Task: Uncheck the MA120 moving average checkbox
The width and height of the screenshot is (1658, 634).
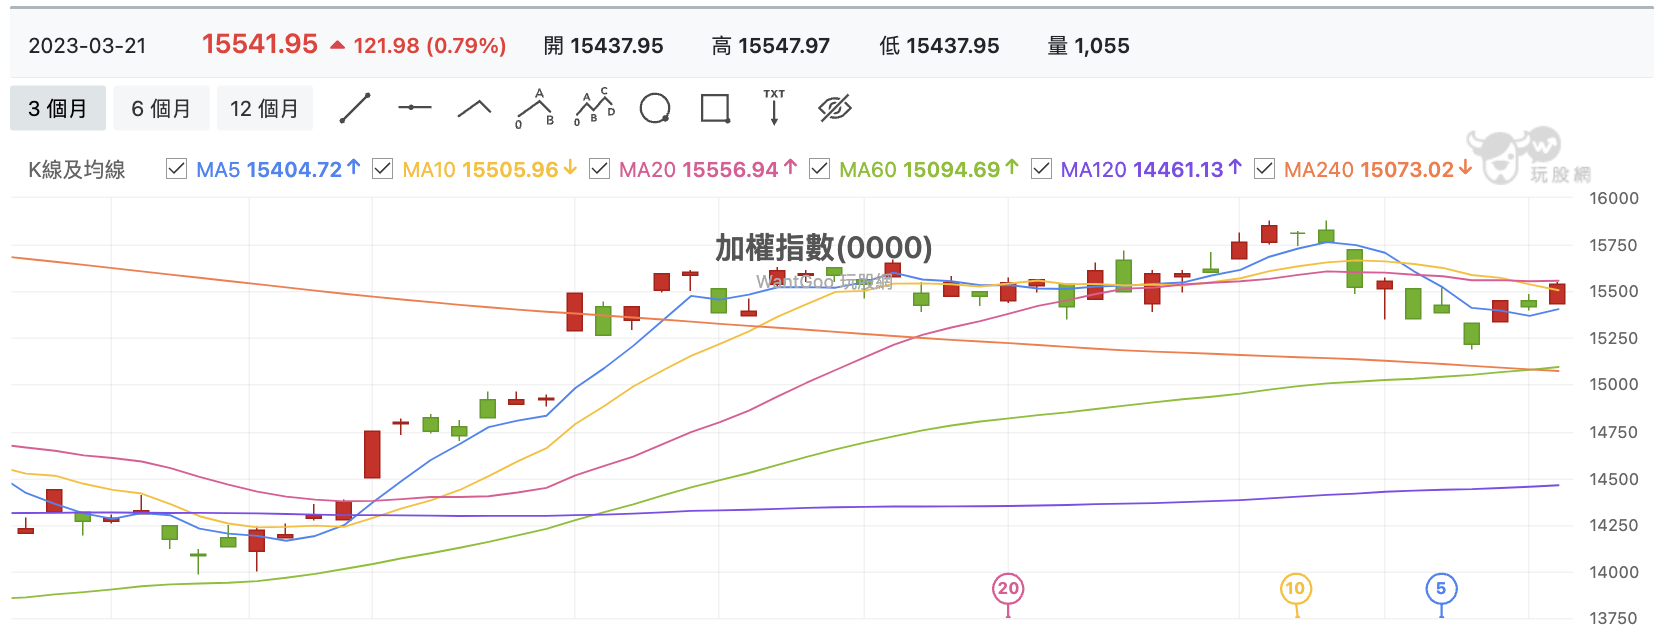Action: pos(1041,169)
